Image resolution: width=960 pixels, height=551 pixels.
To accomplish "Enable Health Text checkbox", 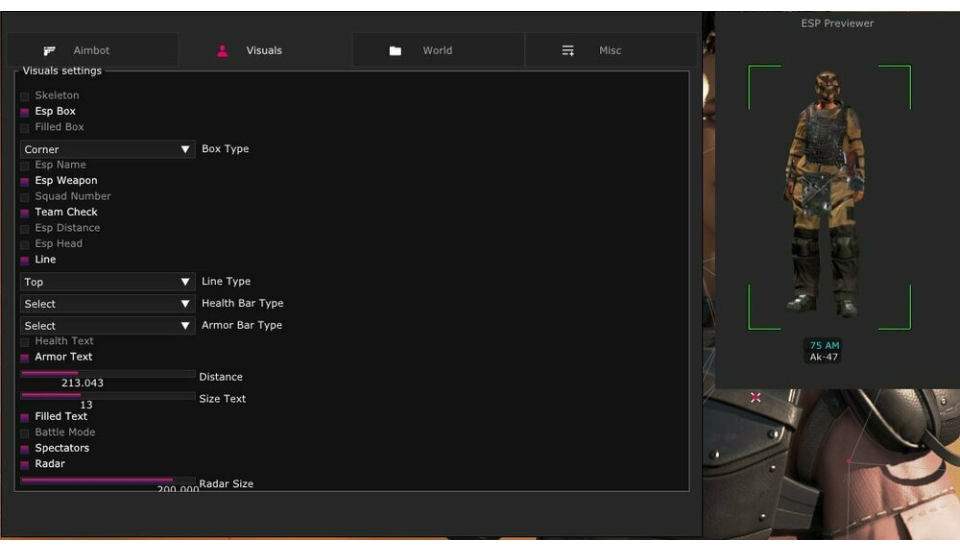I will (24, 342).
